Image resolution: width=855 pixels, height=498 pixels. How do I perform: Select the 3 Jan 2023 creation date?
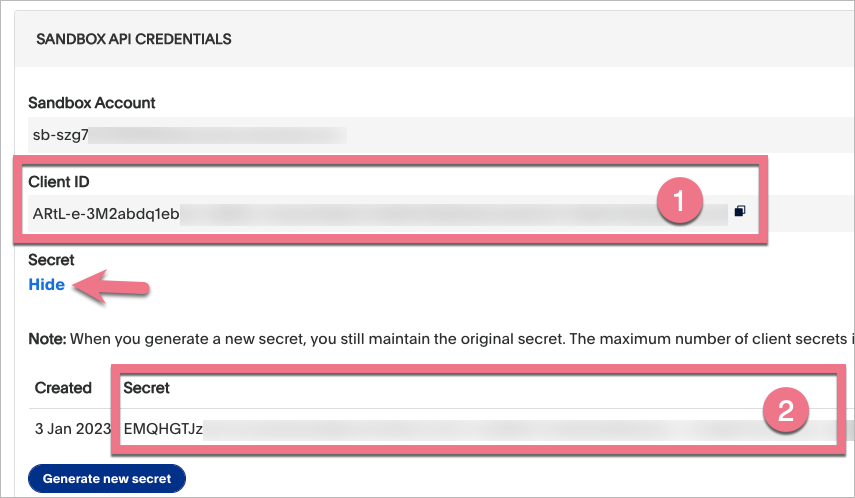point(73,428)
